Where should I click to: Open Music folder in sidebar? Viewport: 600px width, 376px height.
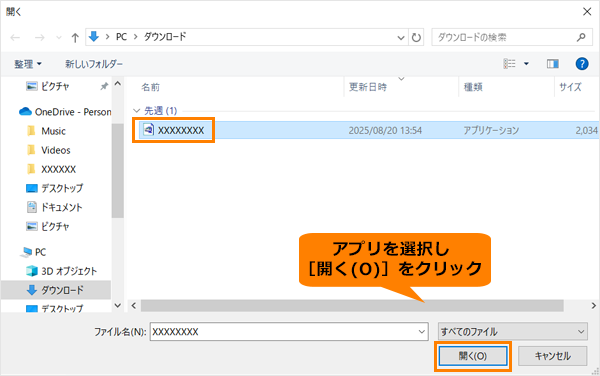point(46,131)
